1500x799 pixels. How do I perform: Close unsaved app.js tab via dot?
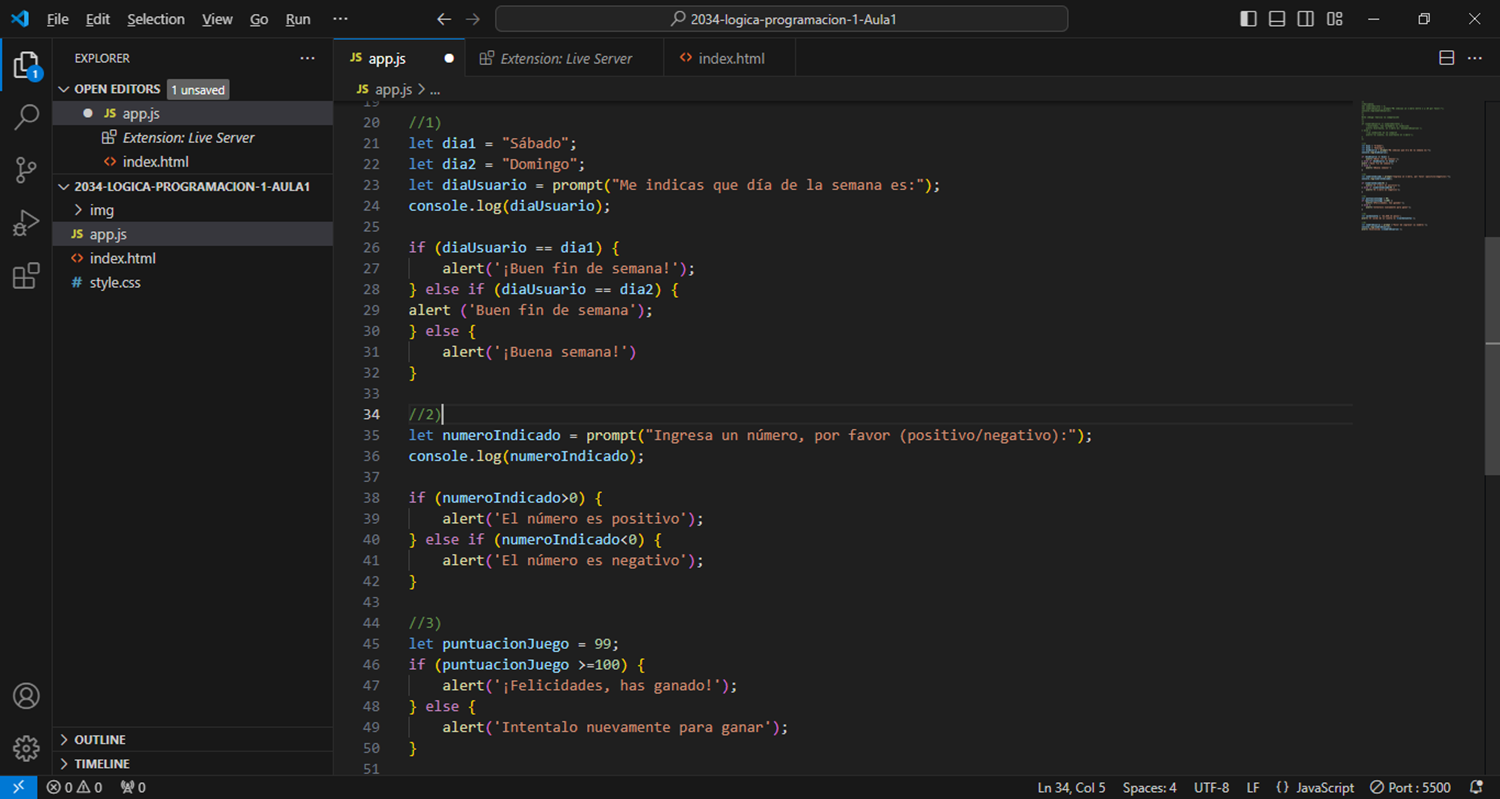[x=449, y=58]
